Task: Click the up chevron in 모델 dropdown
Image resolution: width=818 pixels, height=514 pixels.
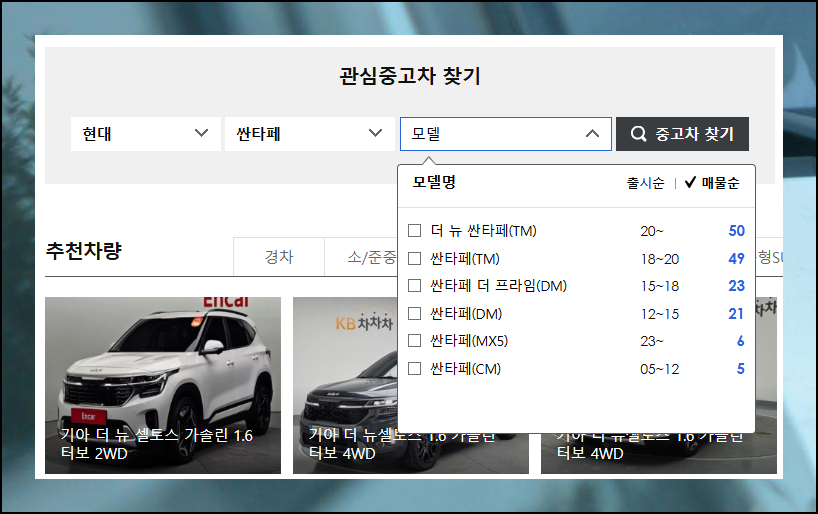Action: (x=592, y=134)
